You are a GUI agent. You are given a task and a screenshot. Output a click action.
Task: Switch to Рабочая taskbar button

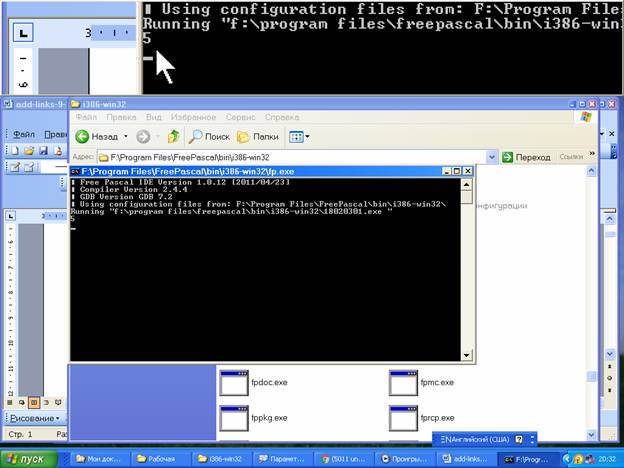[x=161, y=459]
